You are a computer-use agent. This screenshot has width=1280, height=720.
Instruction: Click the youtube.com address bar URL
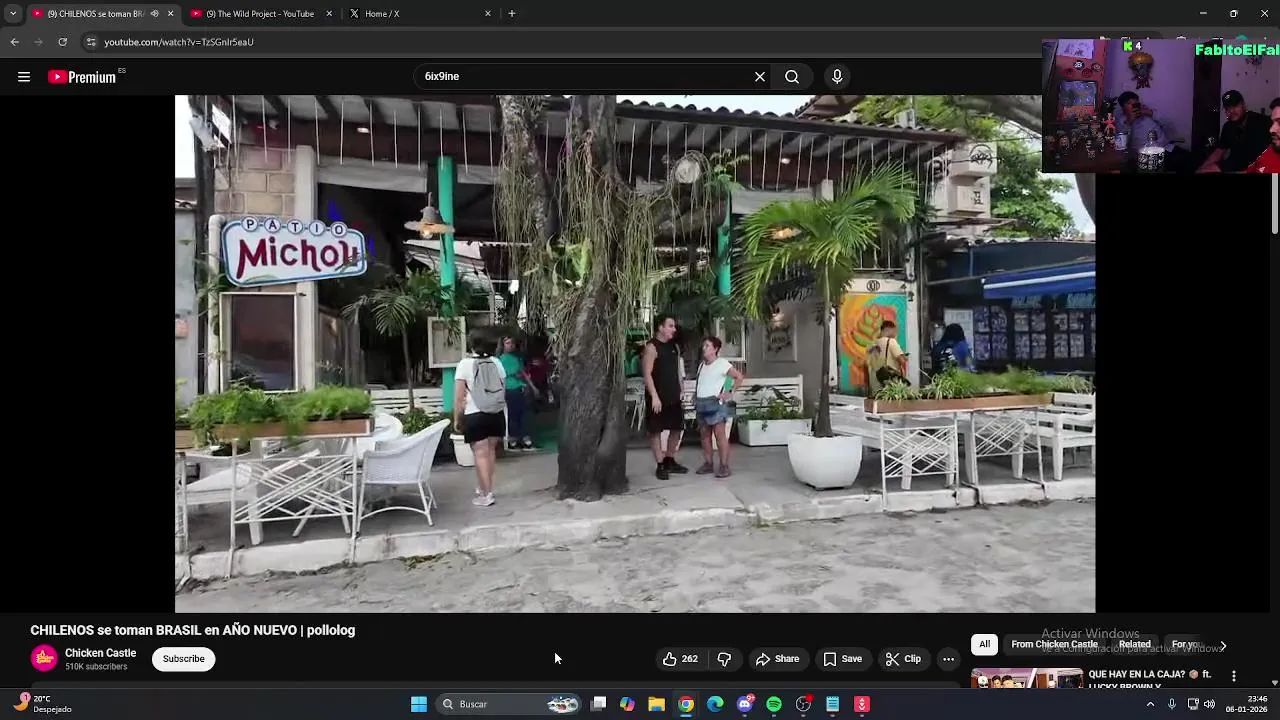coord(179,42)
